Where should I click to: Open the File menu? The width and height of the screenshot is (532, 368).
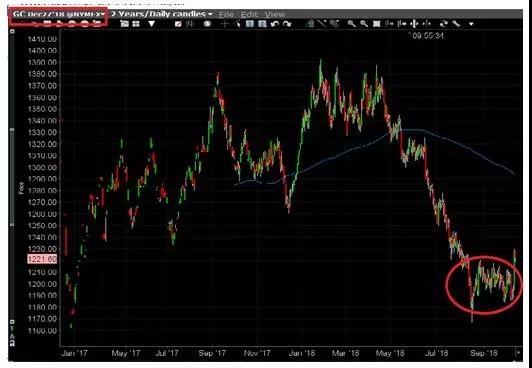[226, 15]
